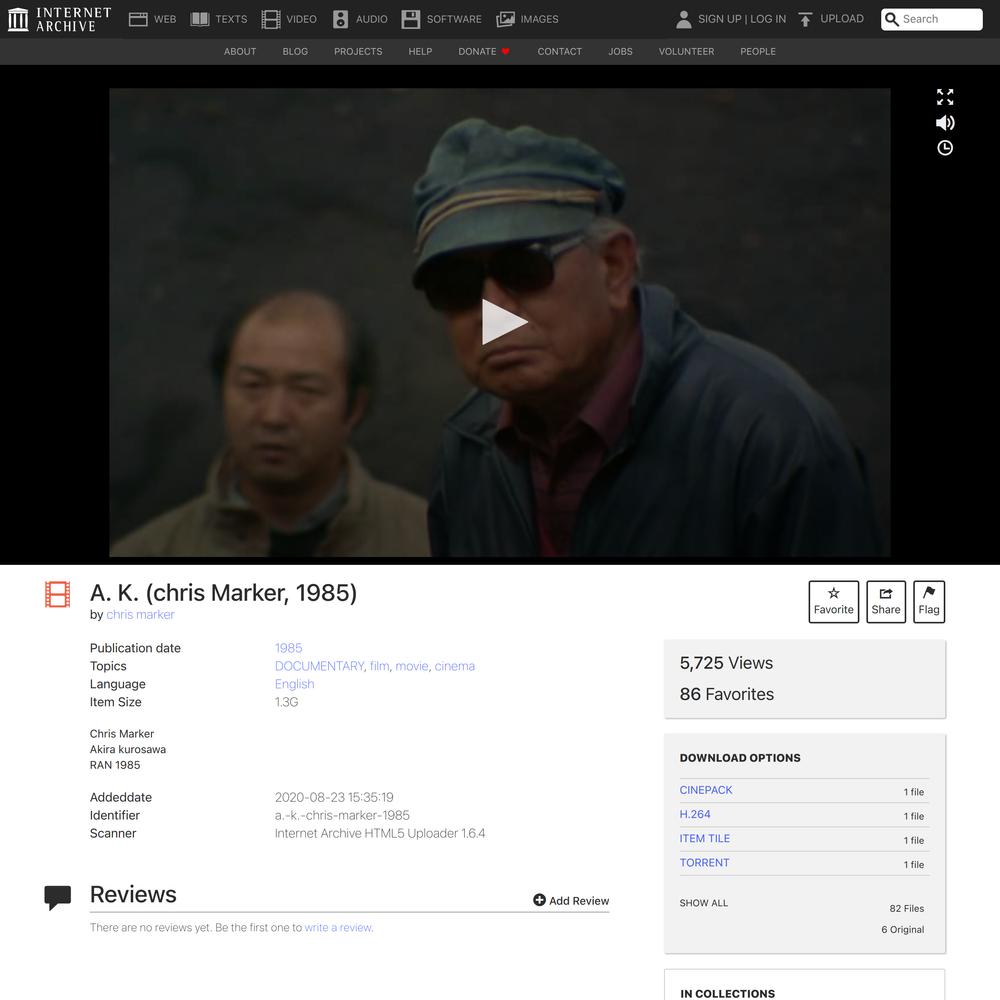The image size is (1000, 1000).
Task: Click the Software label in navigation
Action: pos(454,19)
